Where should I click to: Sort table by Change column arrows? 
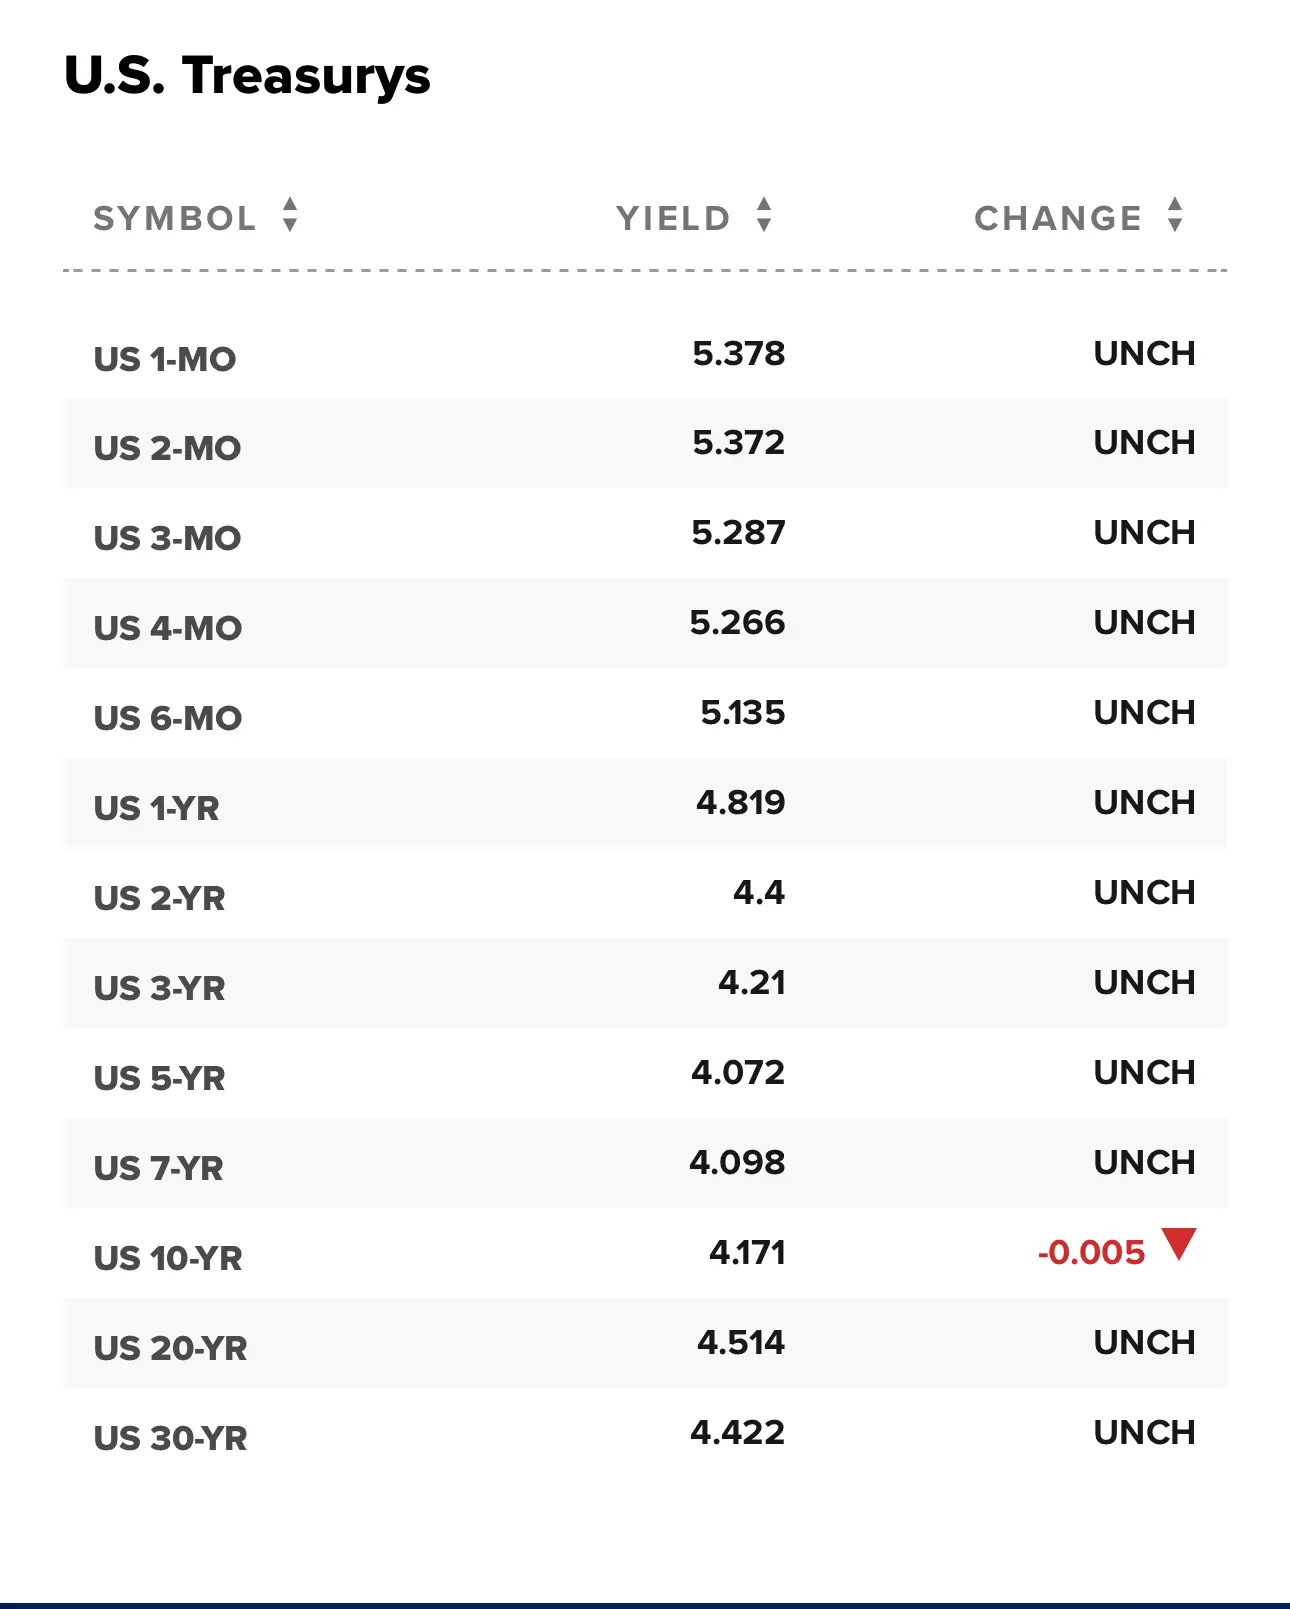click(1175, 215)
